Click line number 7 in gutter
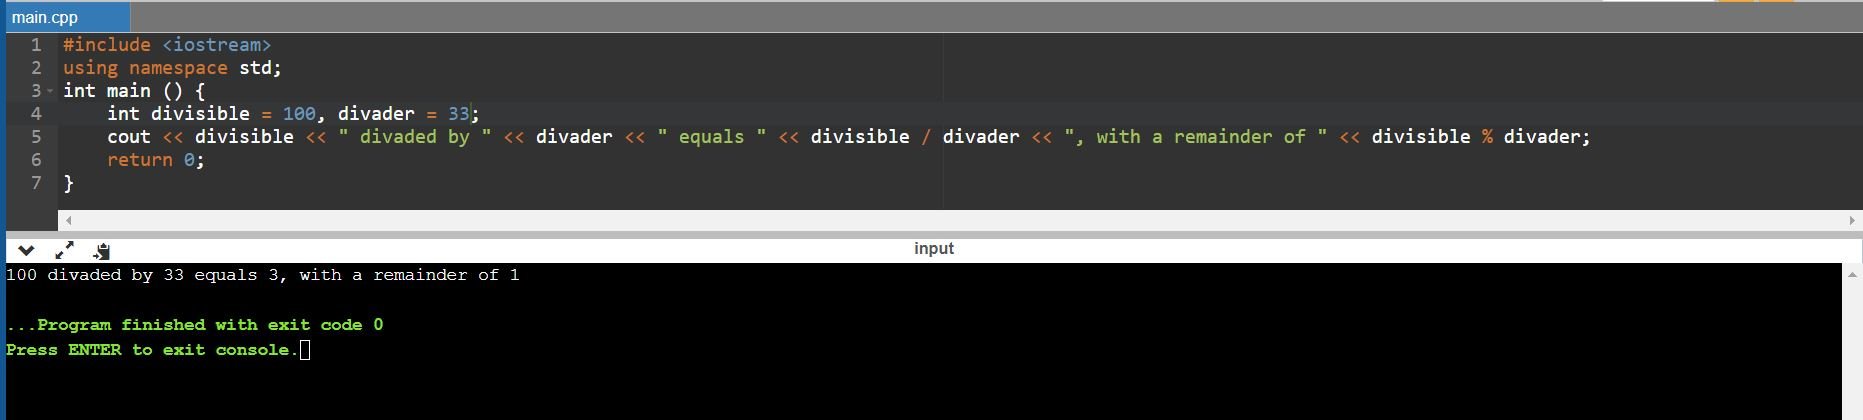Screen dimensions: 1863x420 pos(36,183)
